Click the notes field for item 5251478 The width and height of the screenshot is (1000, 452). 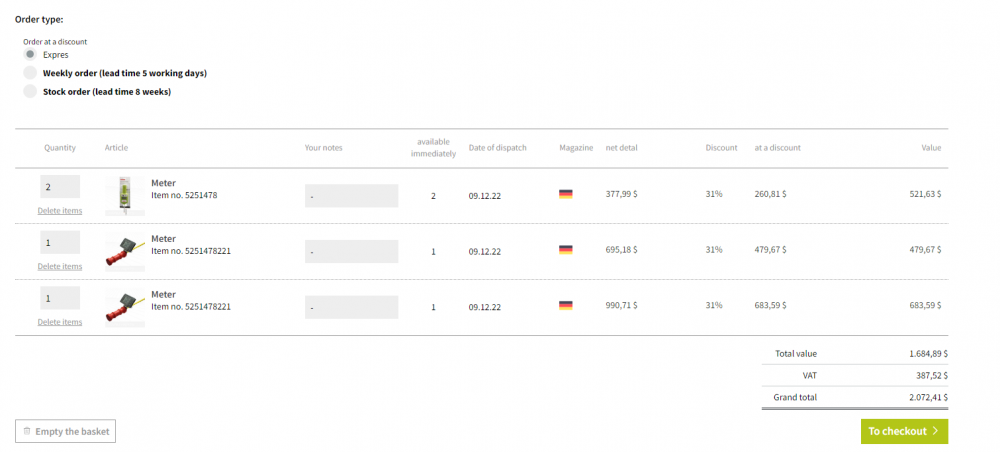click(351, 196)
